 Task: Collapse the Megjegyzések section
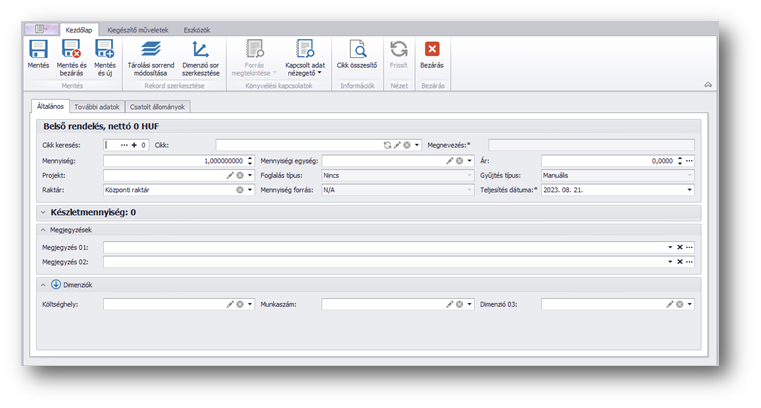pyautogui.click(x=44, y=229)
